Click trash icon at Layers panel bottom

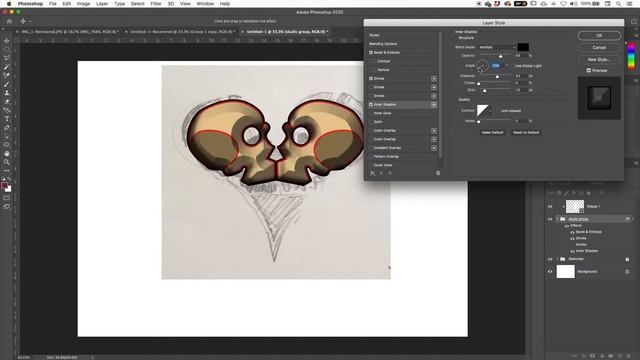coord(629,356)
